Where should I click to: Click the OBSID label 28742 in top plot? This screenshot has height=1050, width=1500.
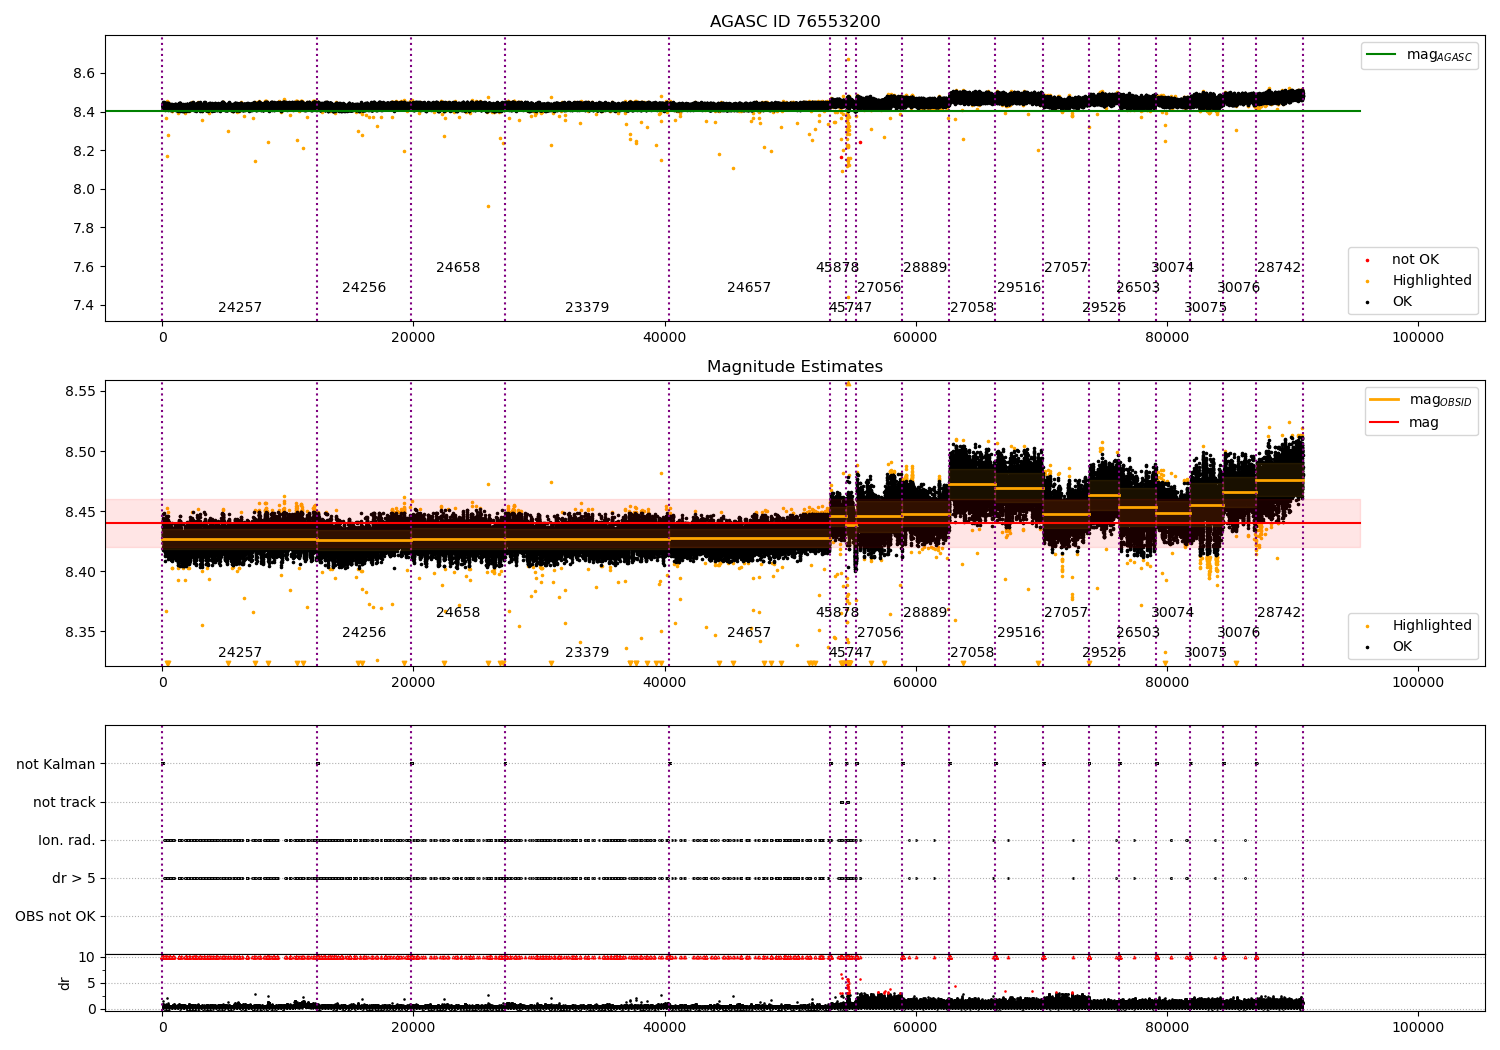pos(1279,268)
